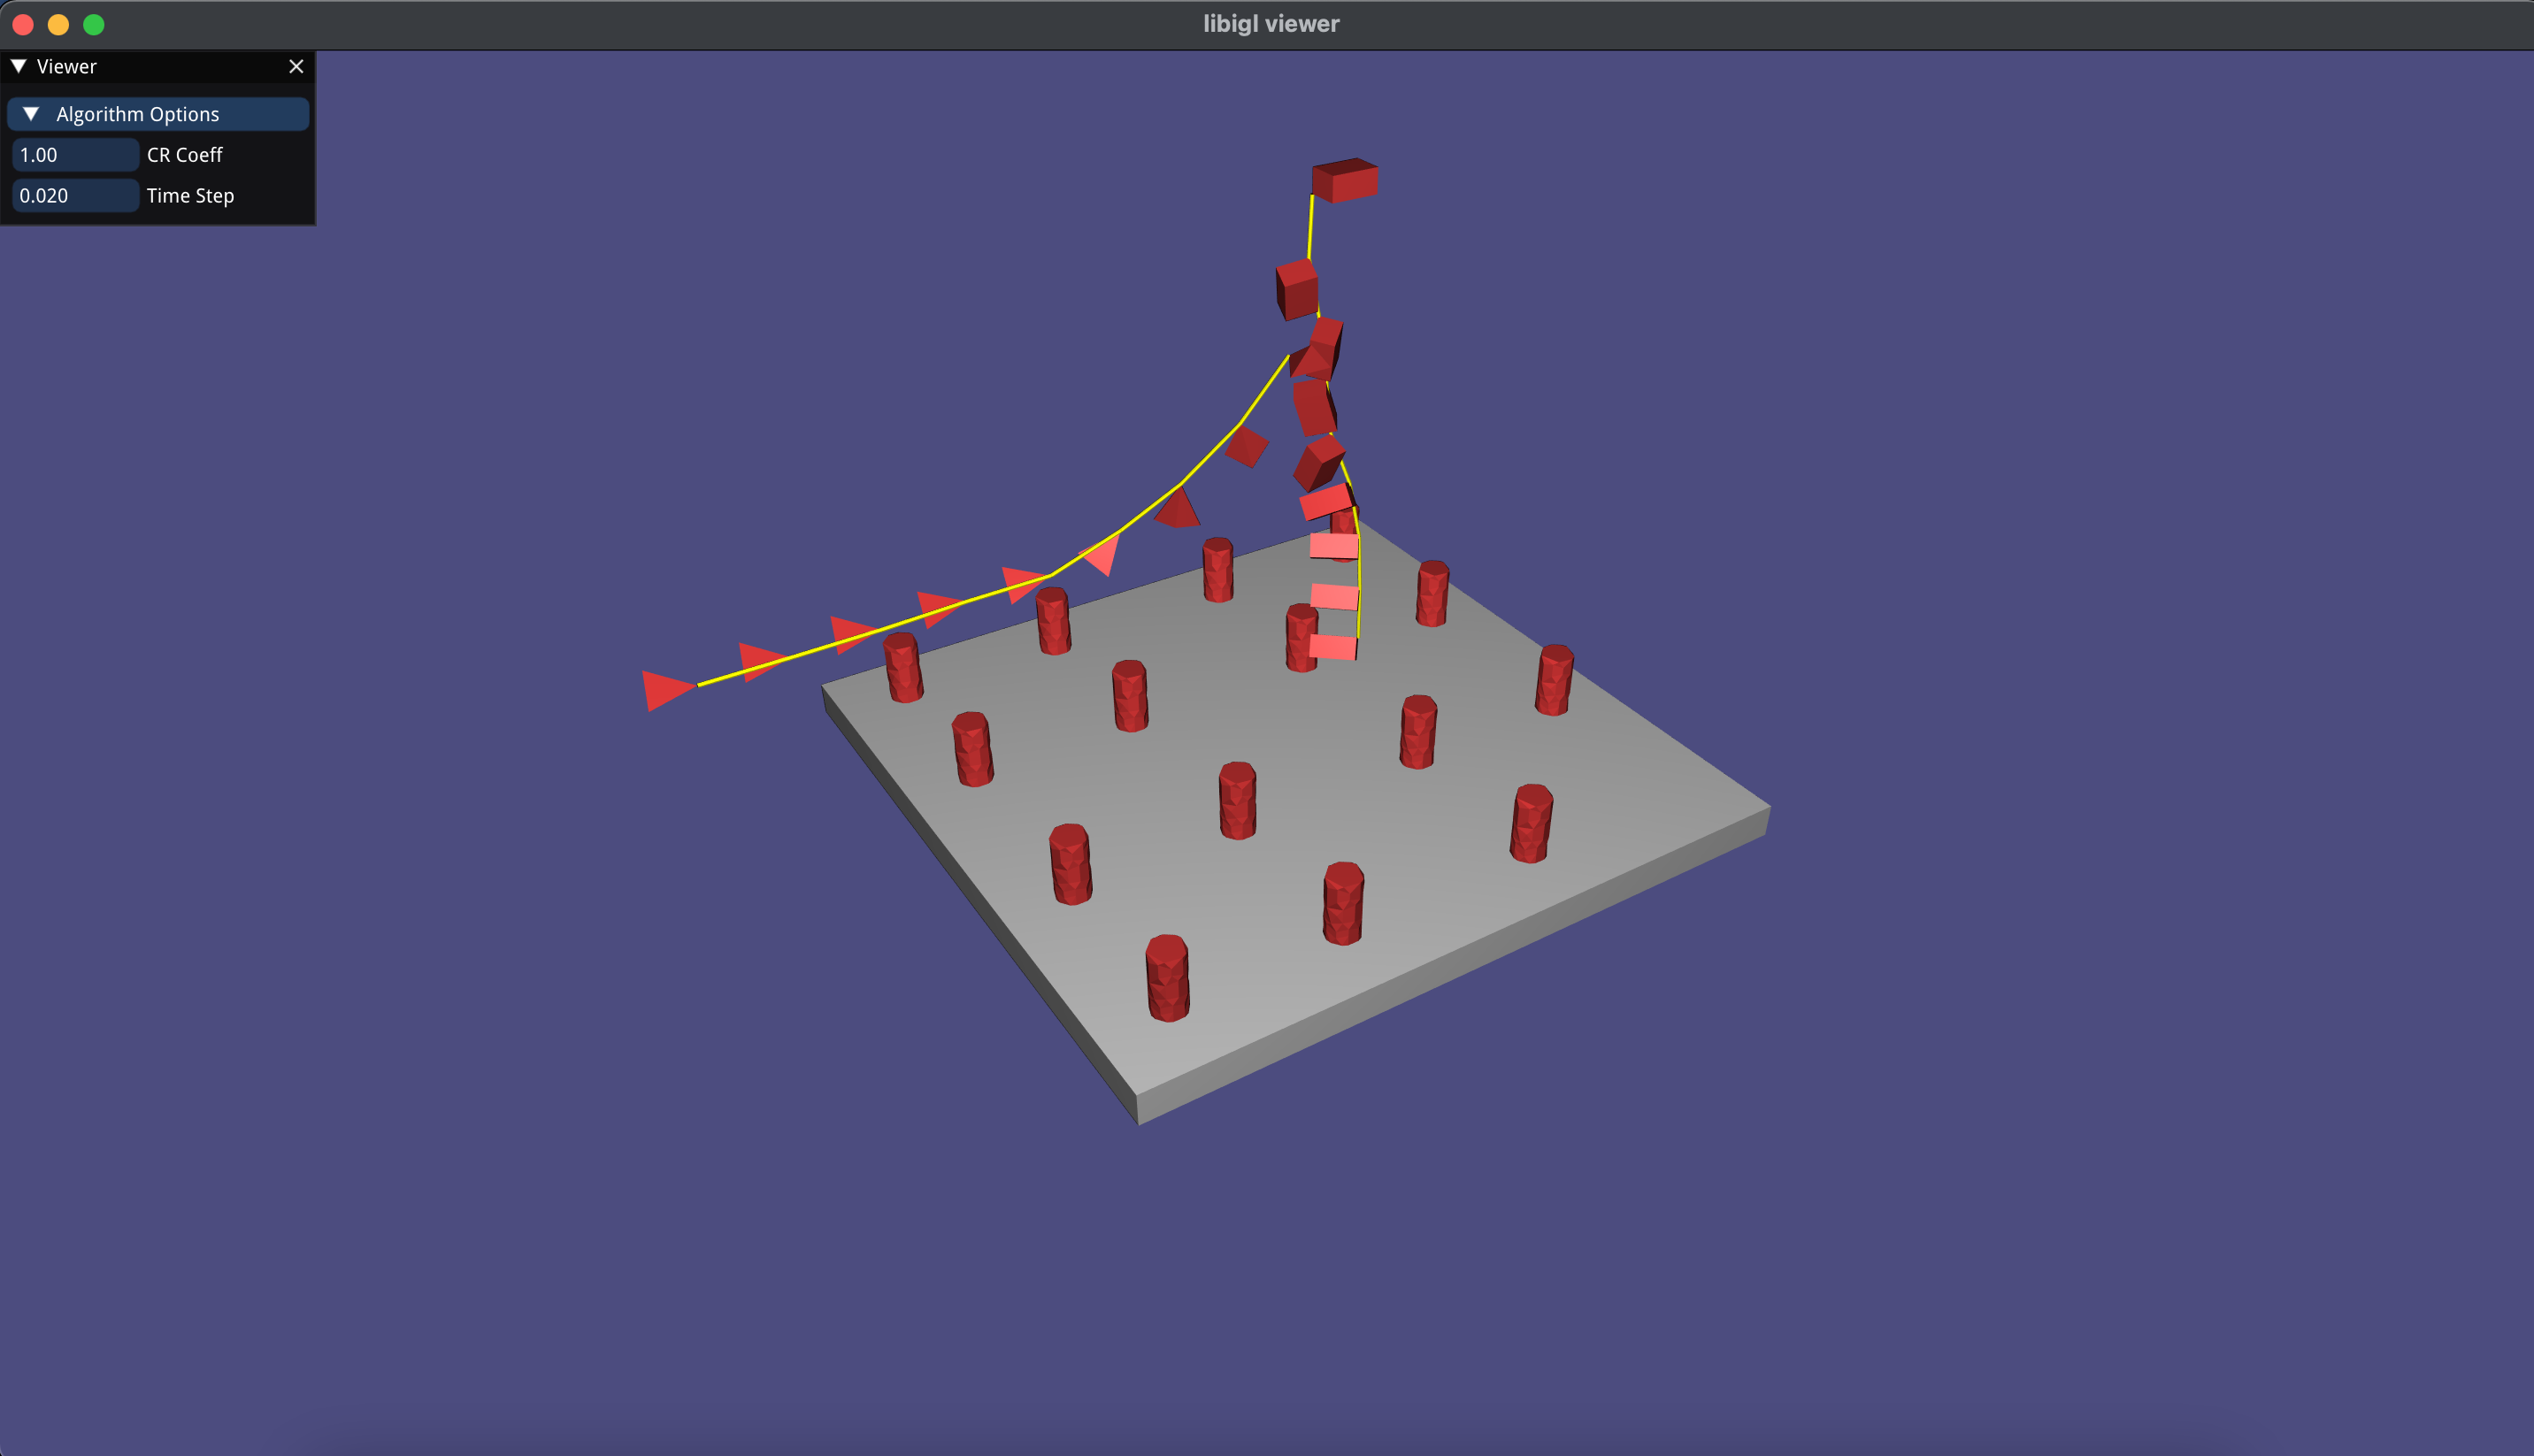
Task: Select the lowest pink square on the vertical curve
Action: point(1332,647)
